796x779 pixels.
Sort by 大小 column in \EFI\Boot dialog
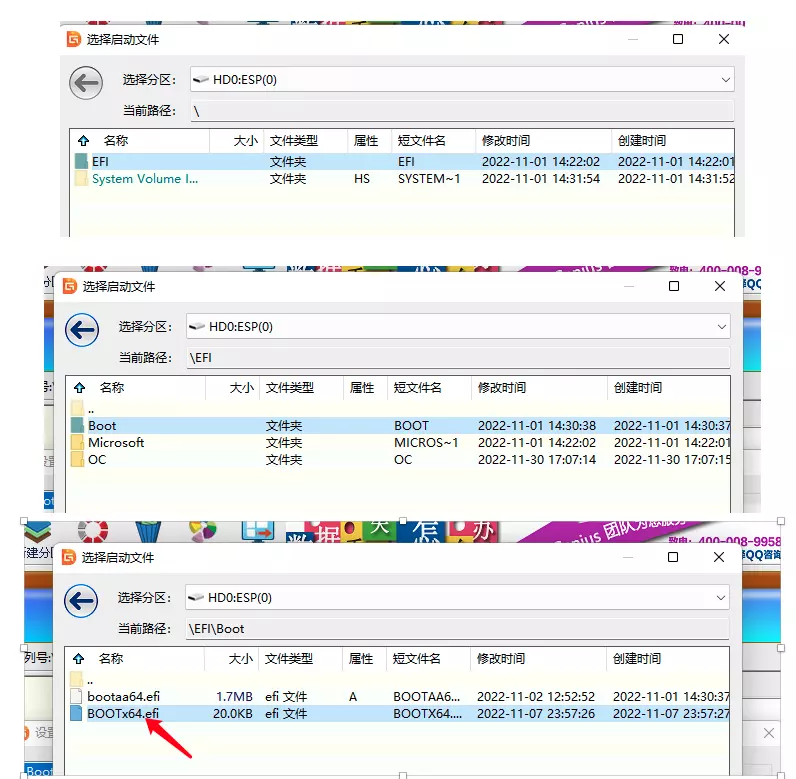pyautogui.click(x=240, y=658)
